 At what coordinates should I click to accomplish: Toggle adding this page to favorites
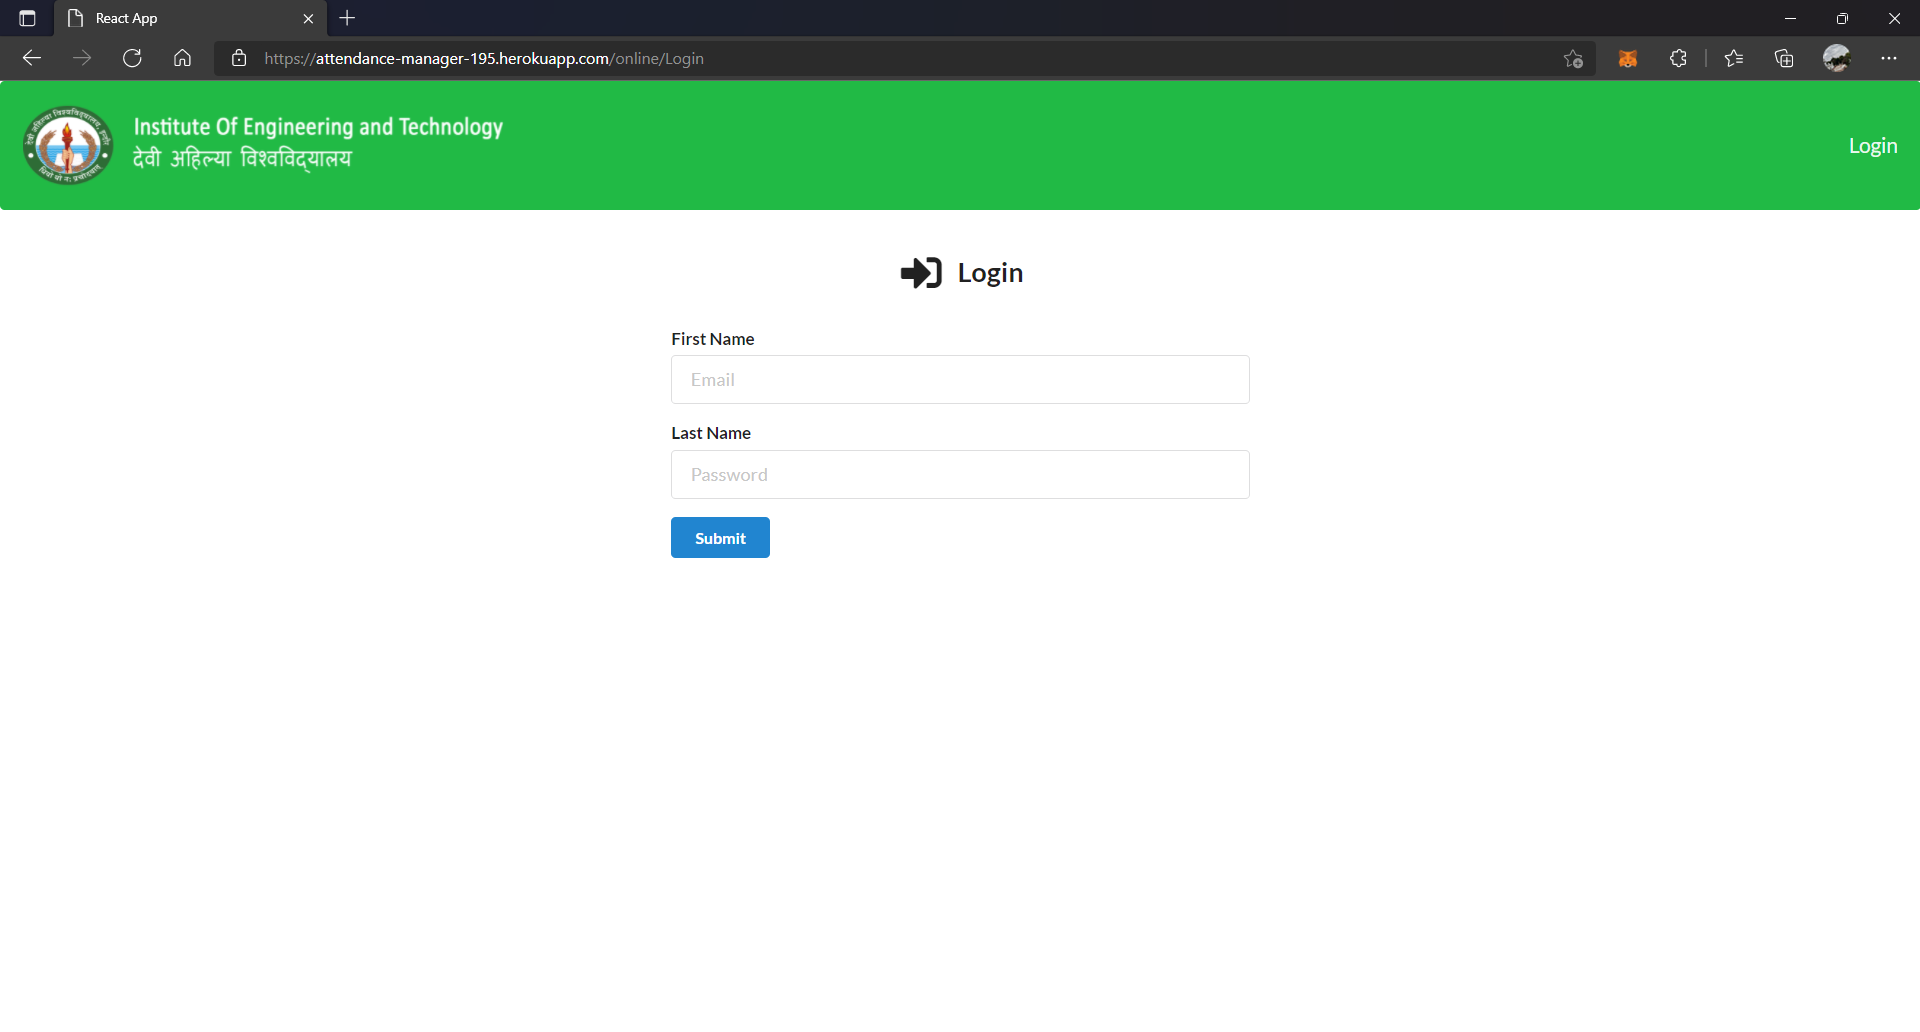[1573, 58]
